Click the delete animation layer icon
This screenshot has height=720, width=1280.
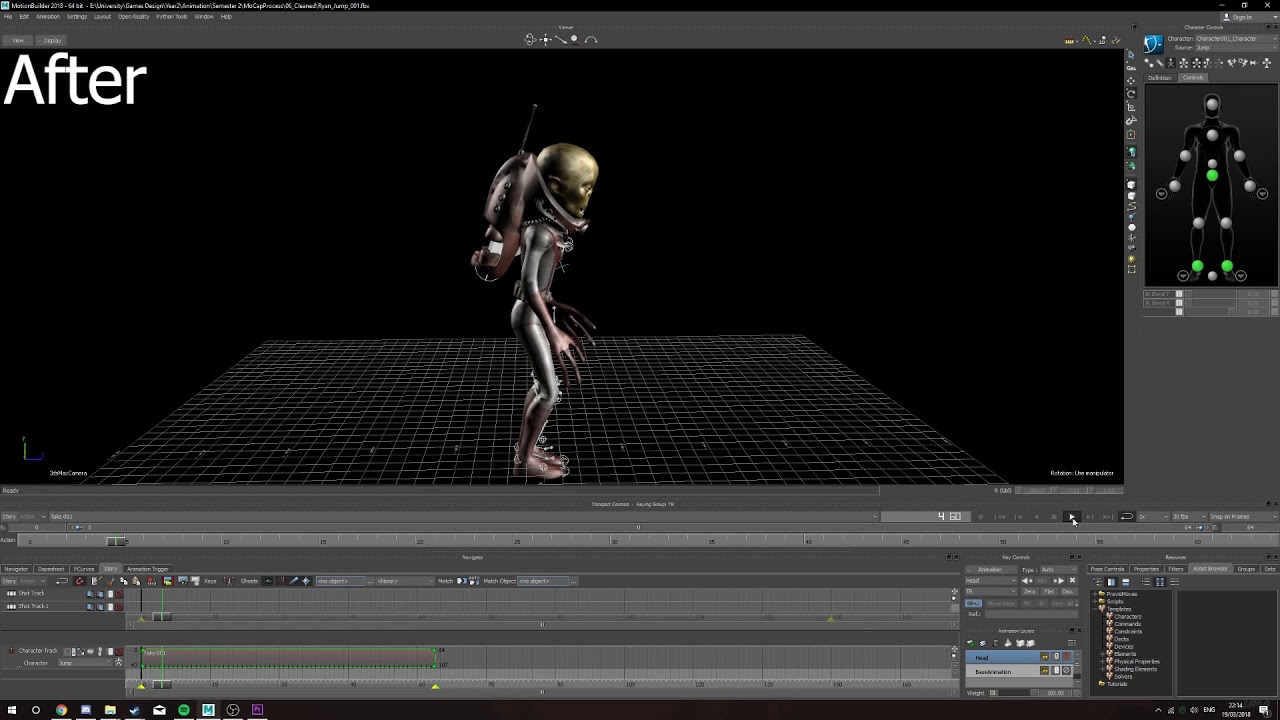[x=996, y=643]
